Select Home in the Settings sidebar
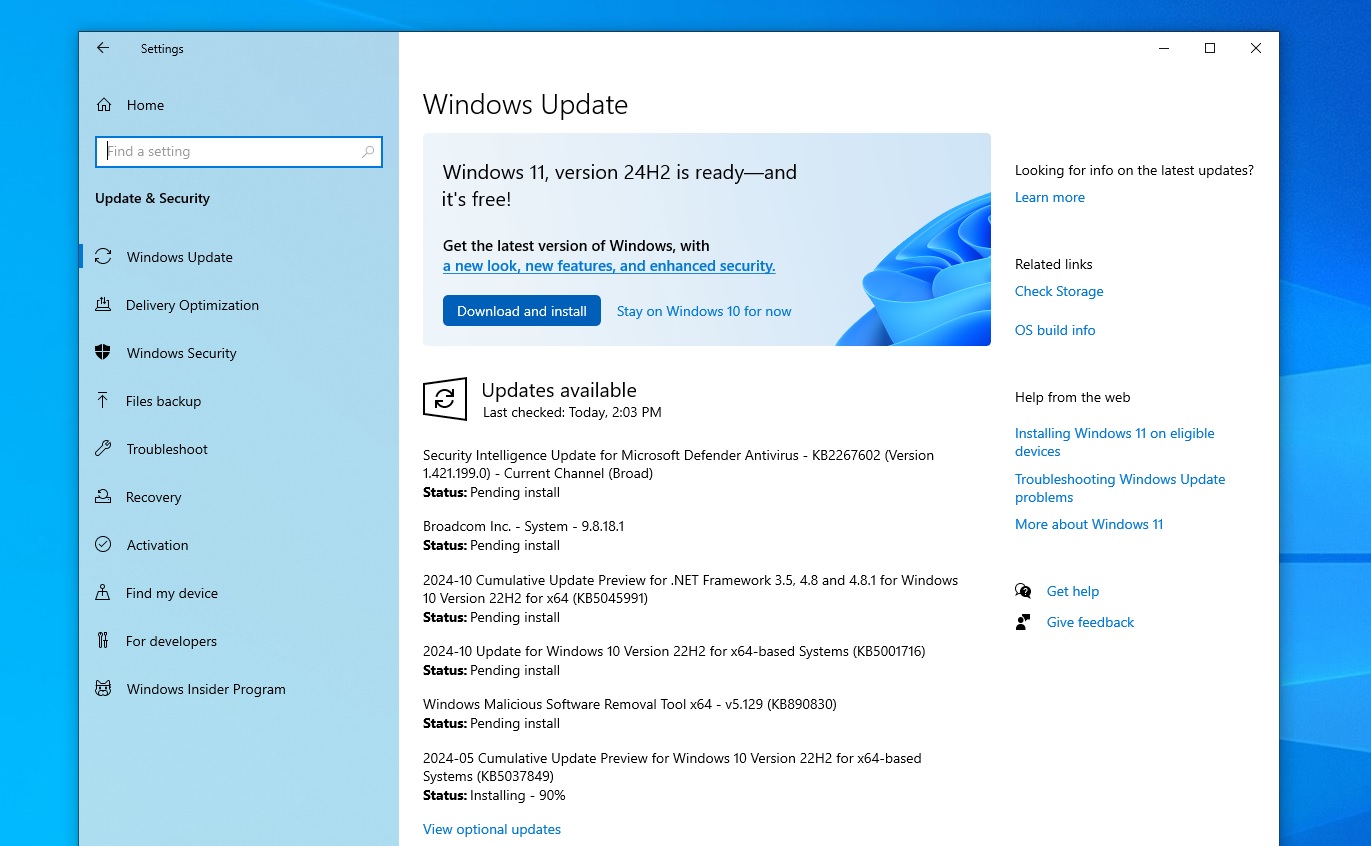The height and width of the screenshot is (846, 1371). coord(145,105)
